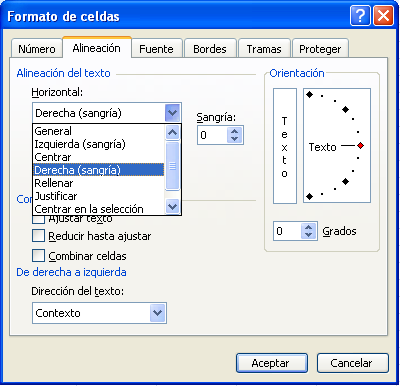This screenshot has width=400, height=386.
Task: Open the Bordes tab
Action: (x=210, y=49)
